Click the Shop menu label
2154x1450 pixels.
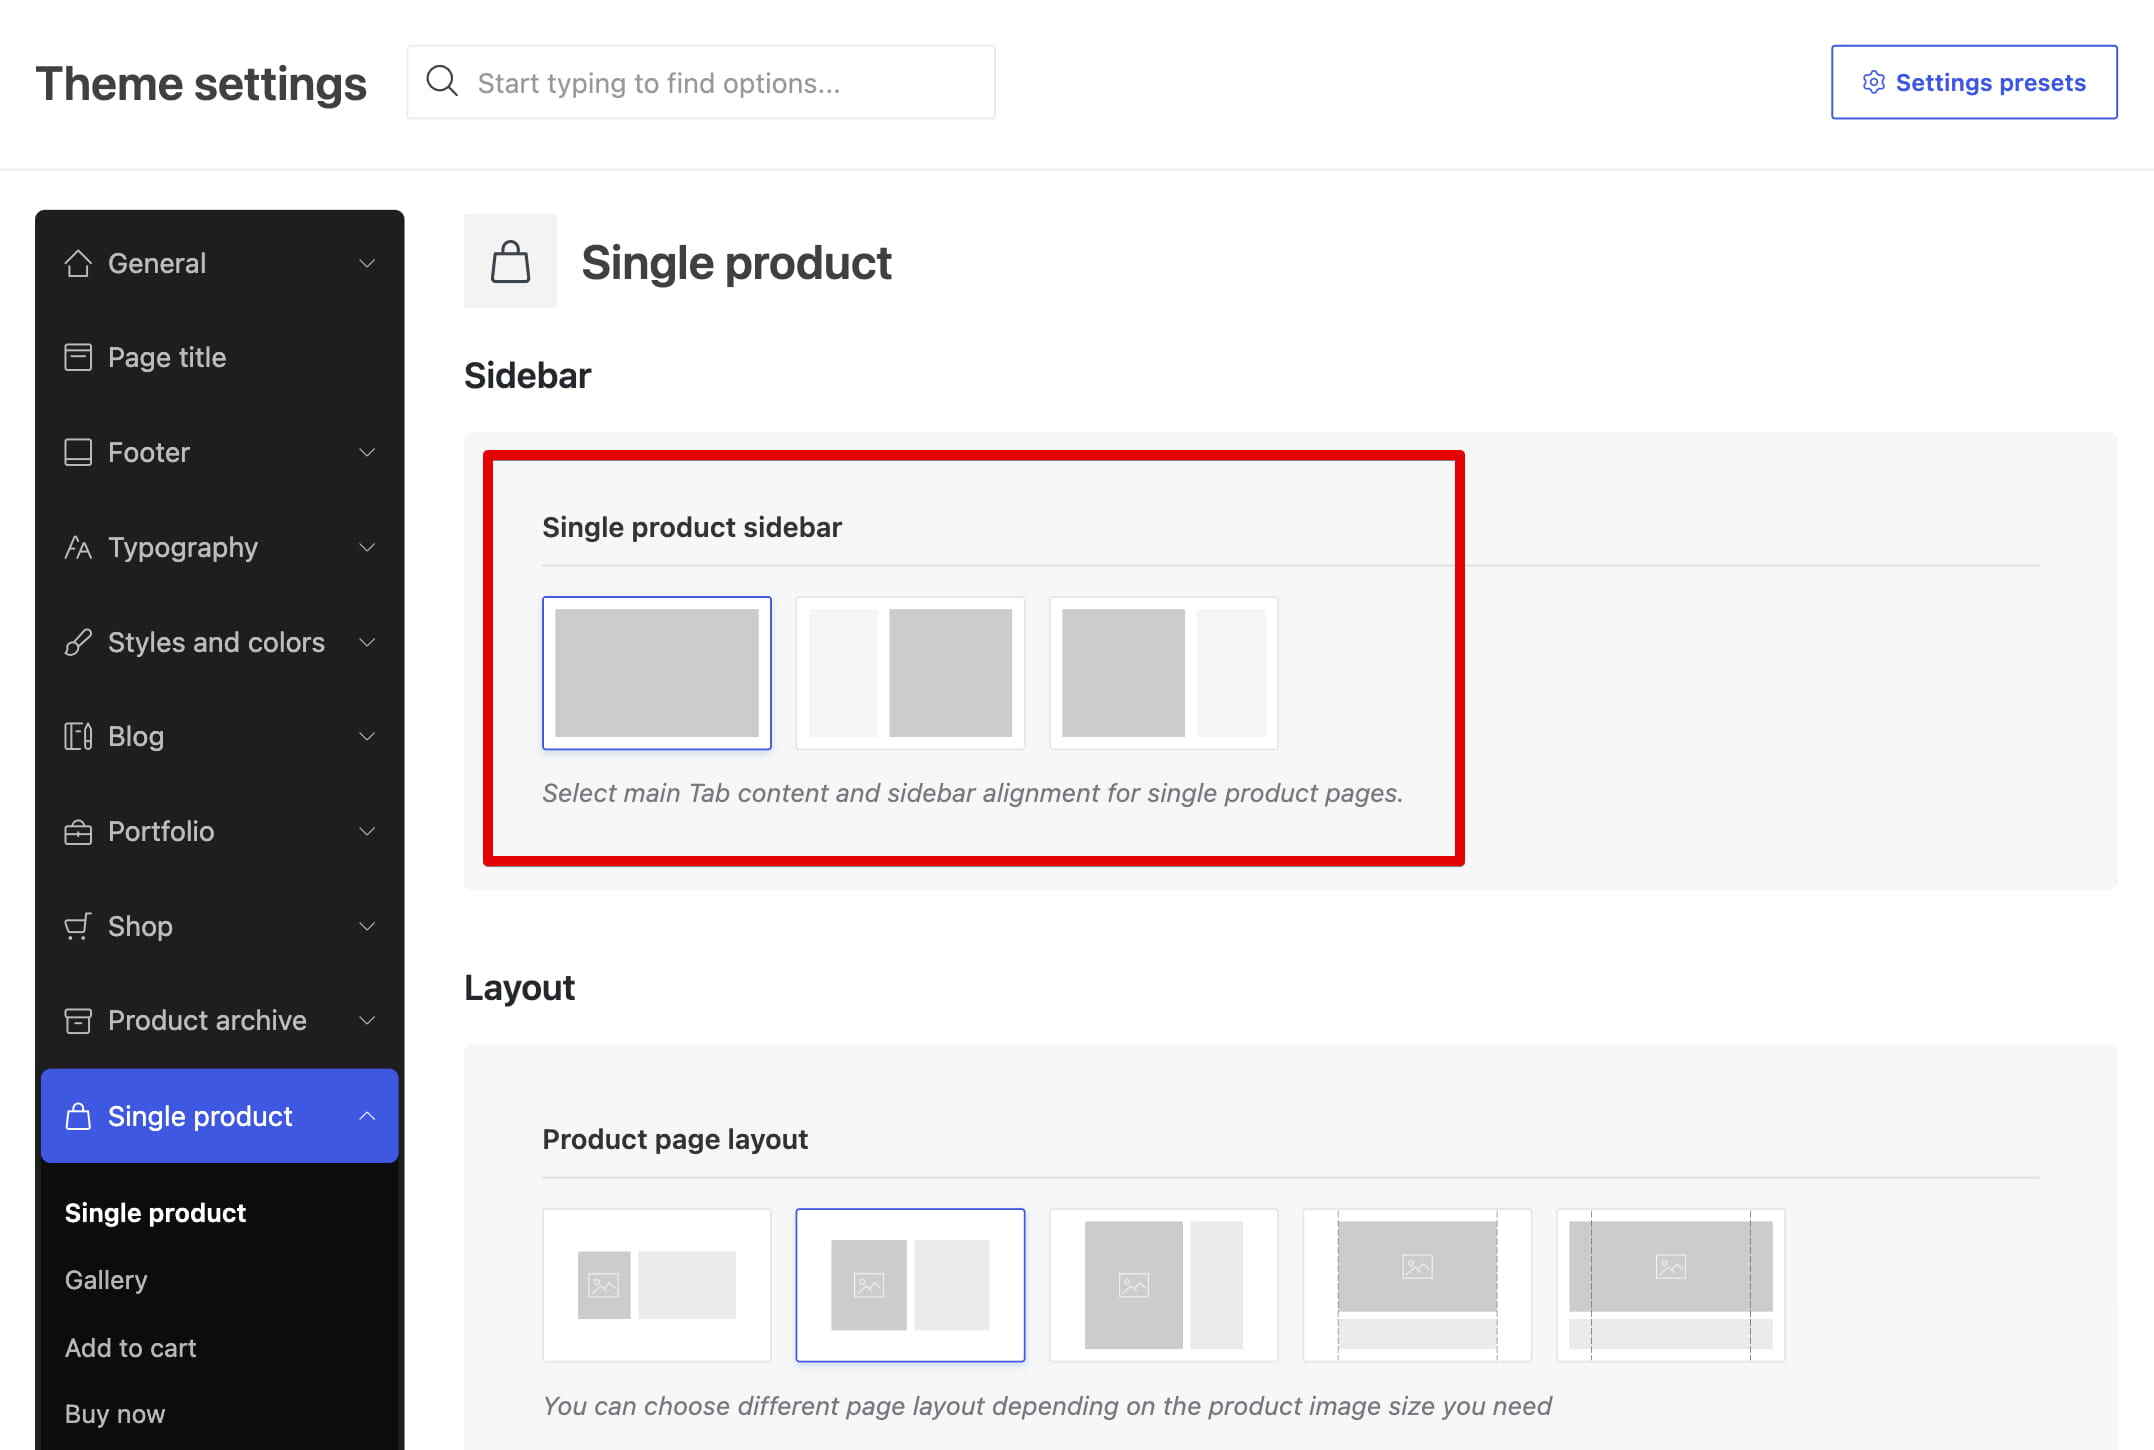coord(140,926)
